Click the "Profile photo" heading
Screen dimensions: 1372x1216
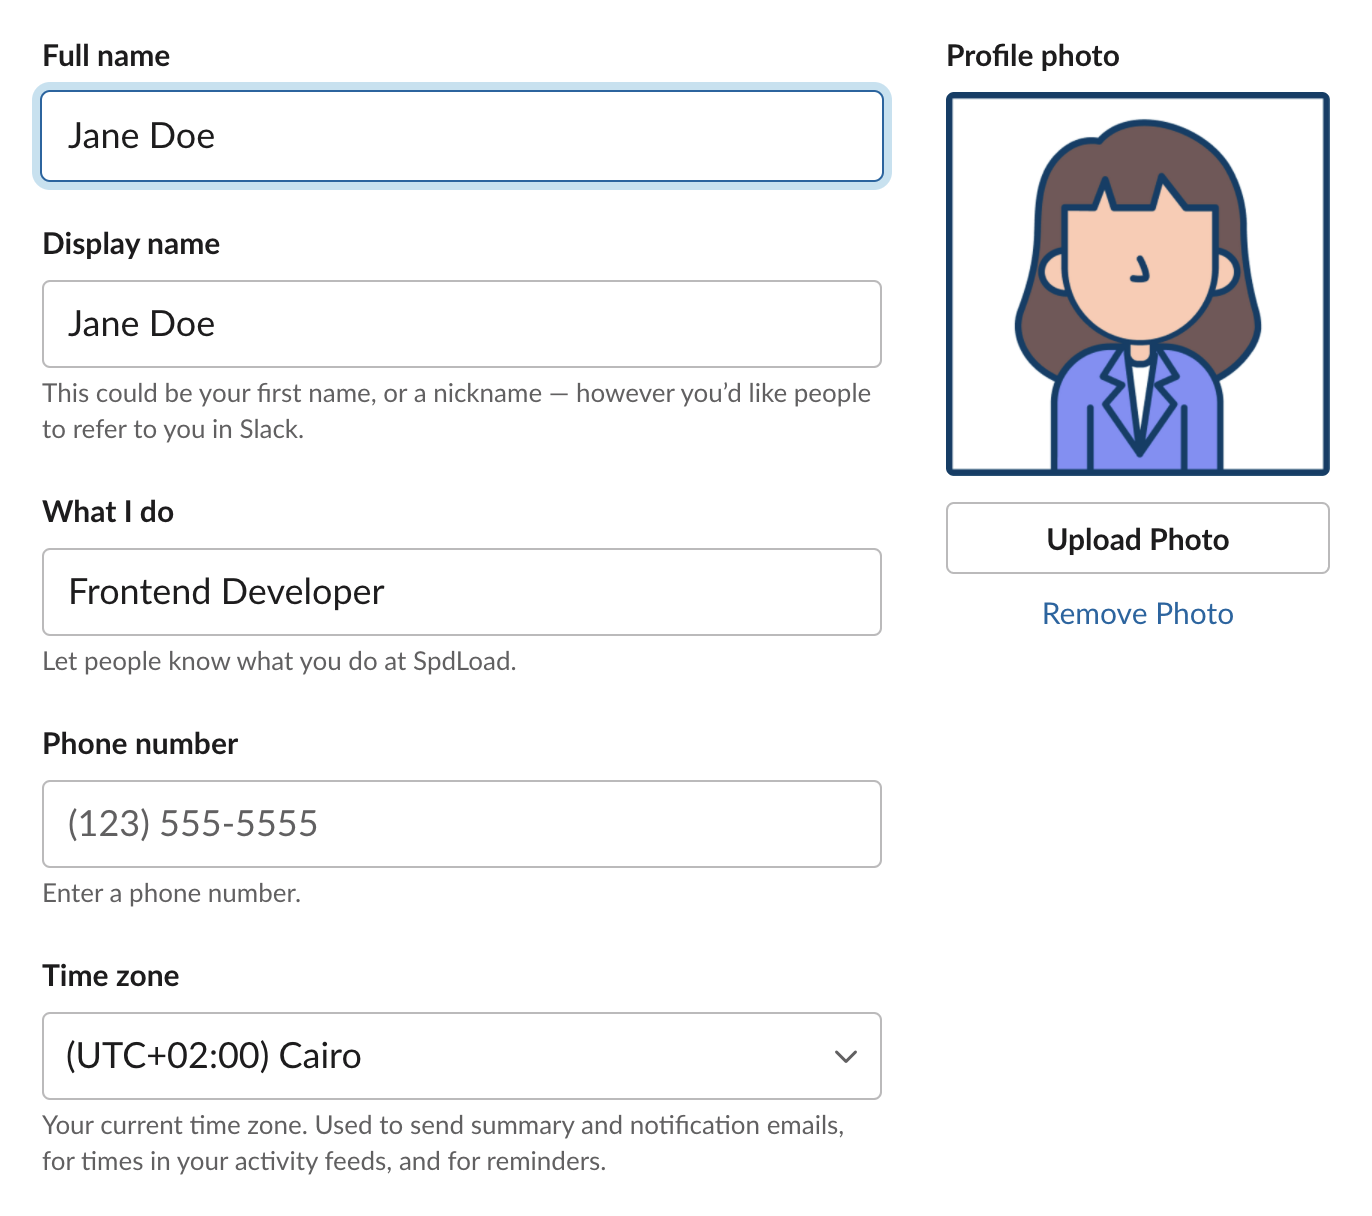pyautogui.click(x=1032, y=56)
